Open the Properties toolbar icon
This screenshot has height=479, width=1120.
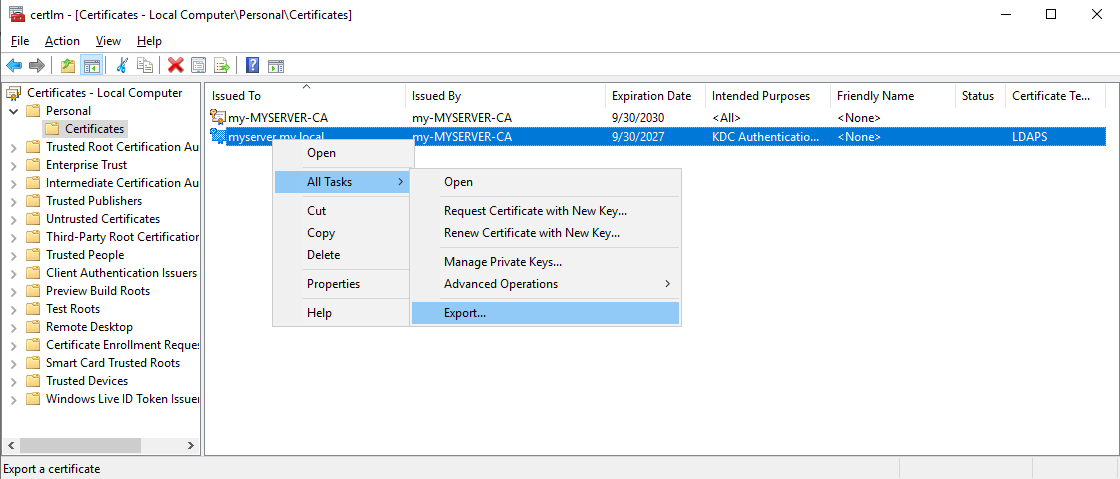coord(199,65)
